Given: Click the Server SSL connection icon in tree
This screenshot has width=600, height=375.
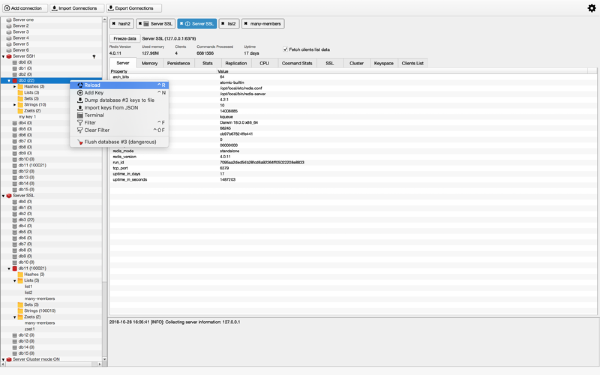Looking at the screenshot, I should [x=9, y=196].
